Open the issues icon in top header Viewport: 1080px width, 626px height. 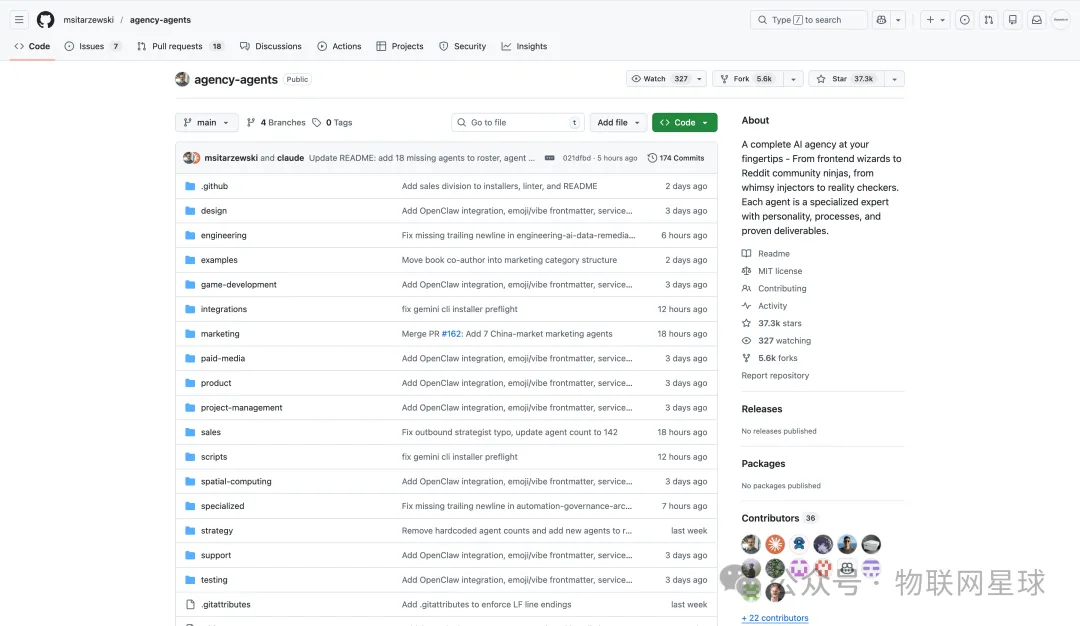coord(964,20)
